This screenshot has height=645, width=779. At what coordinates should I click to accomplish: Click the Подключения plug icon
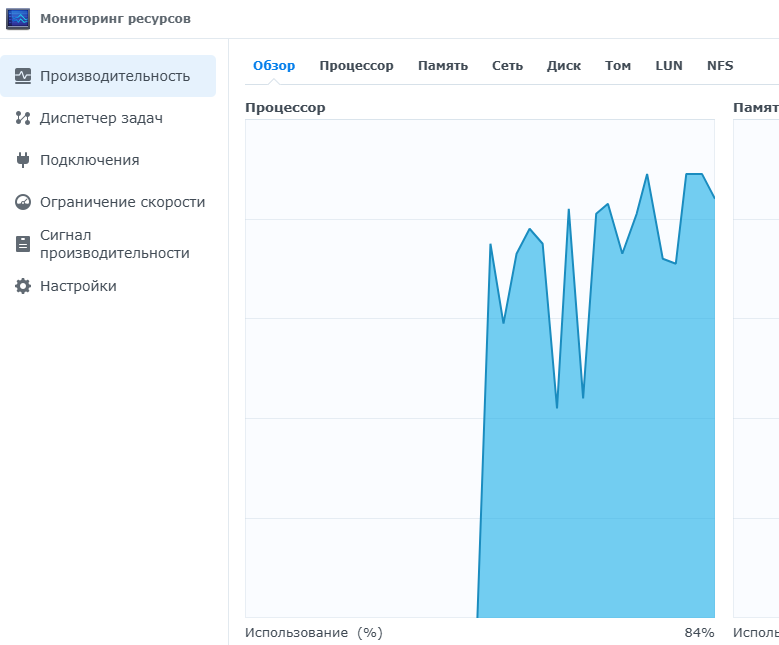click(23, 160)
